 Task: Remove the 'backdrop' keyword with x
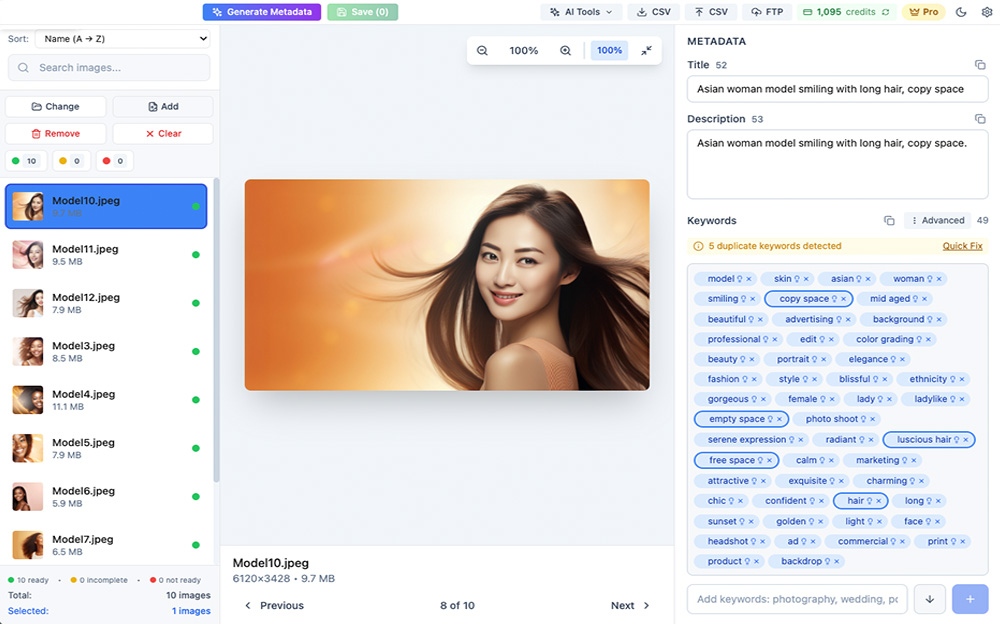coord(836,561)
